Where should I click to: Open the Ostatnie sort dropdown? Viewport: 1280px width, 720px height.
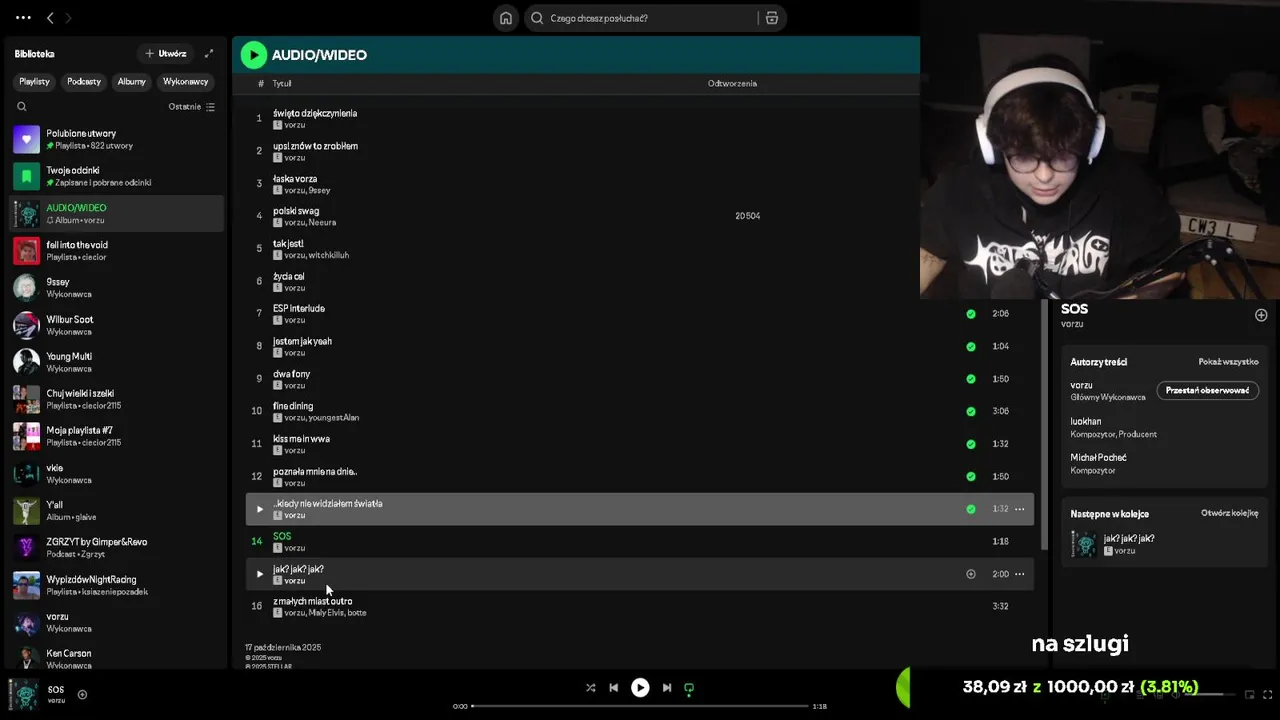pos(192,107)
